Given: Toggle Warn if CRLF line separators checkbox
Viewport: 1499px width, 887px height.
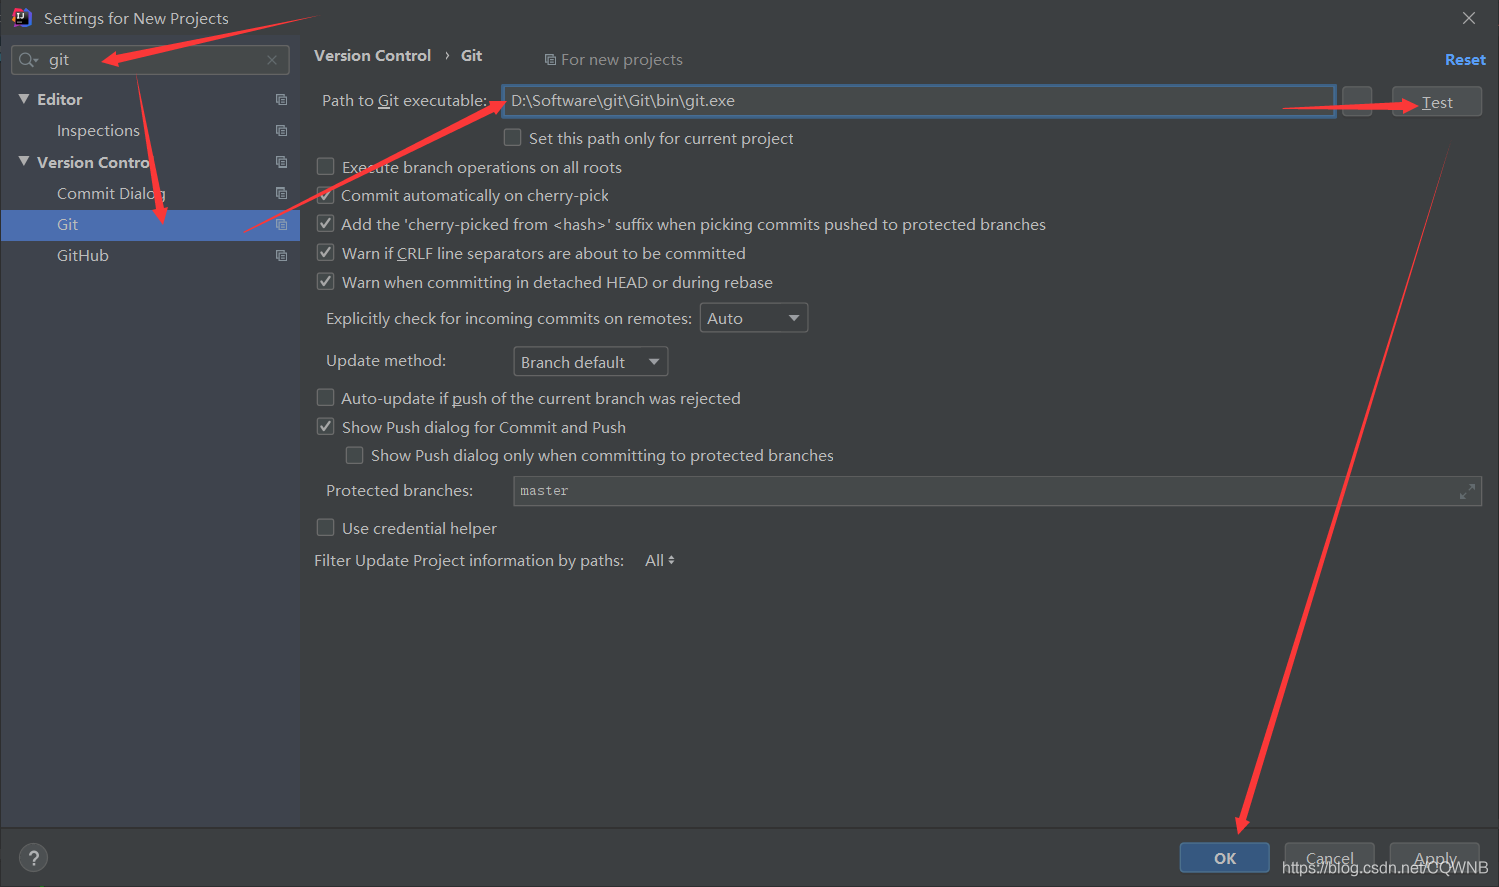Looking at the screenshot, I should (325, 253).
